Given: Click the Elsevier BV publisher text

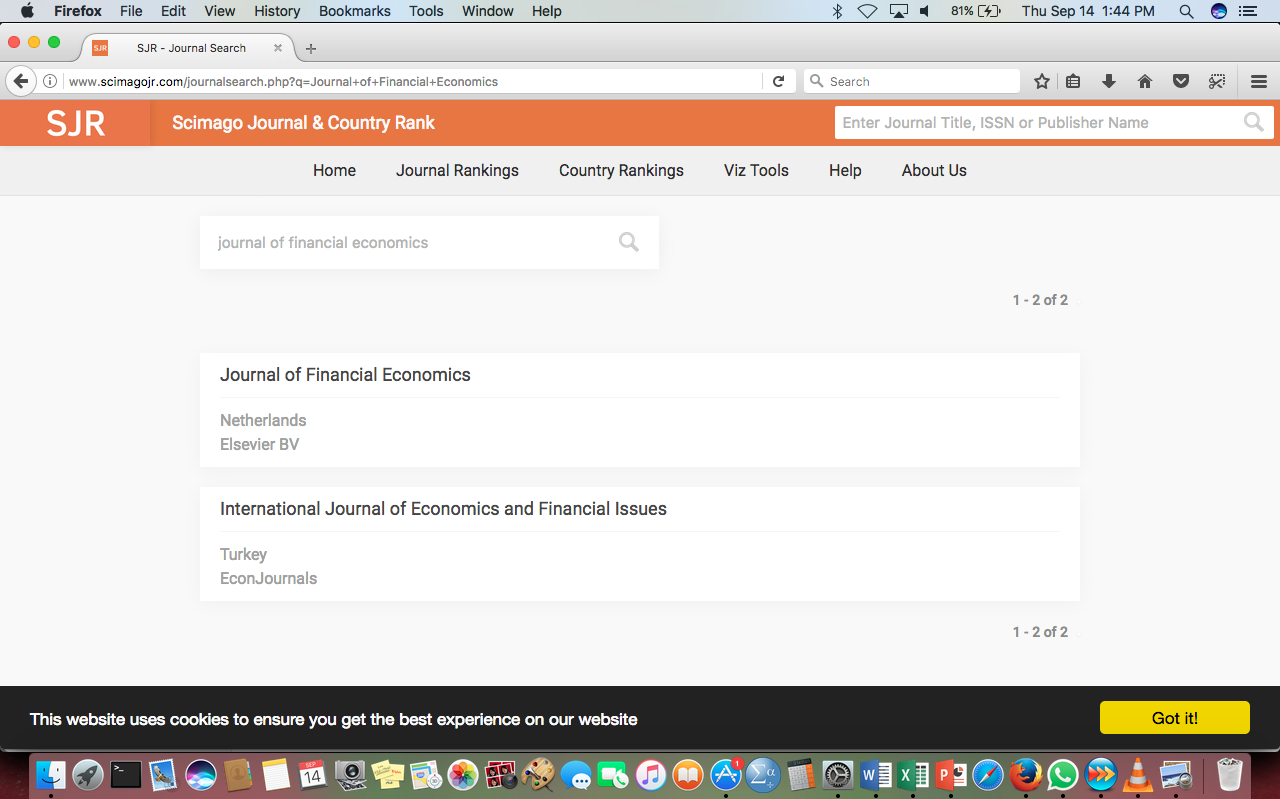Looking at the screenshot, I should [259, 444].
